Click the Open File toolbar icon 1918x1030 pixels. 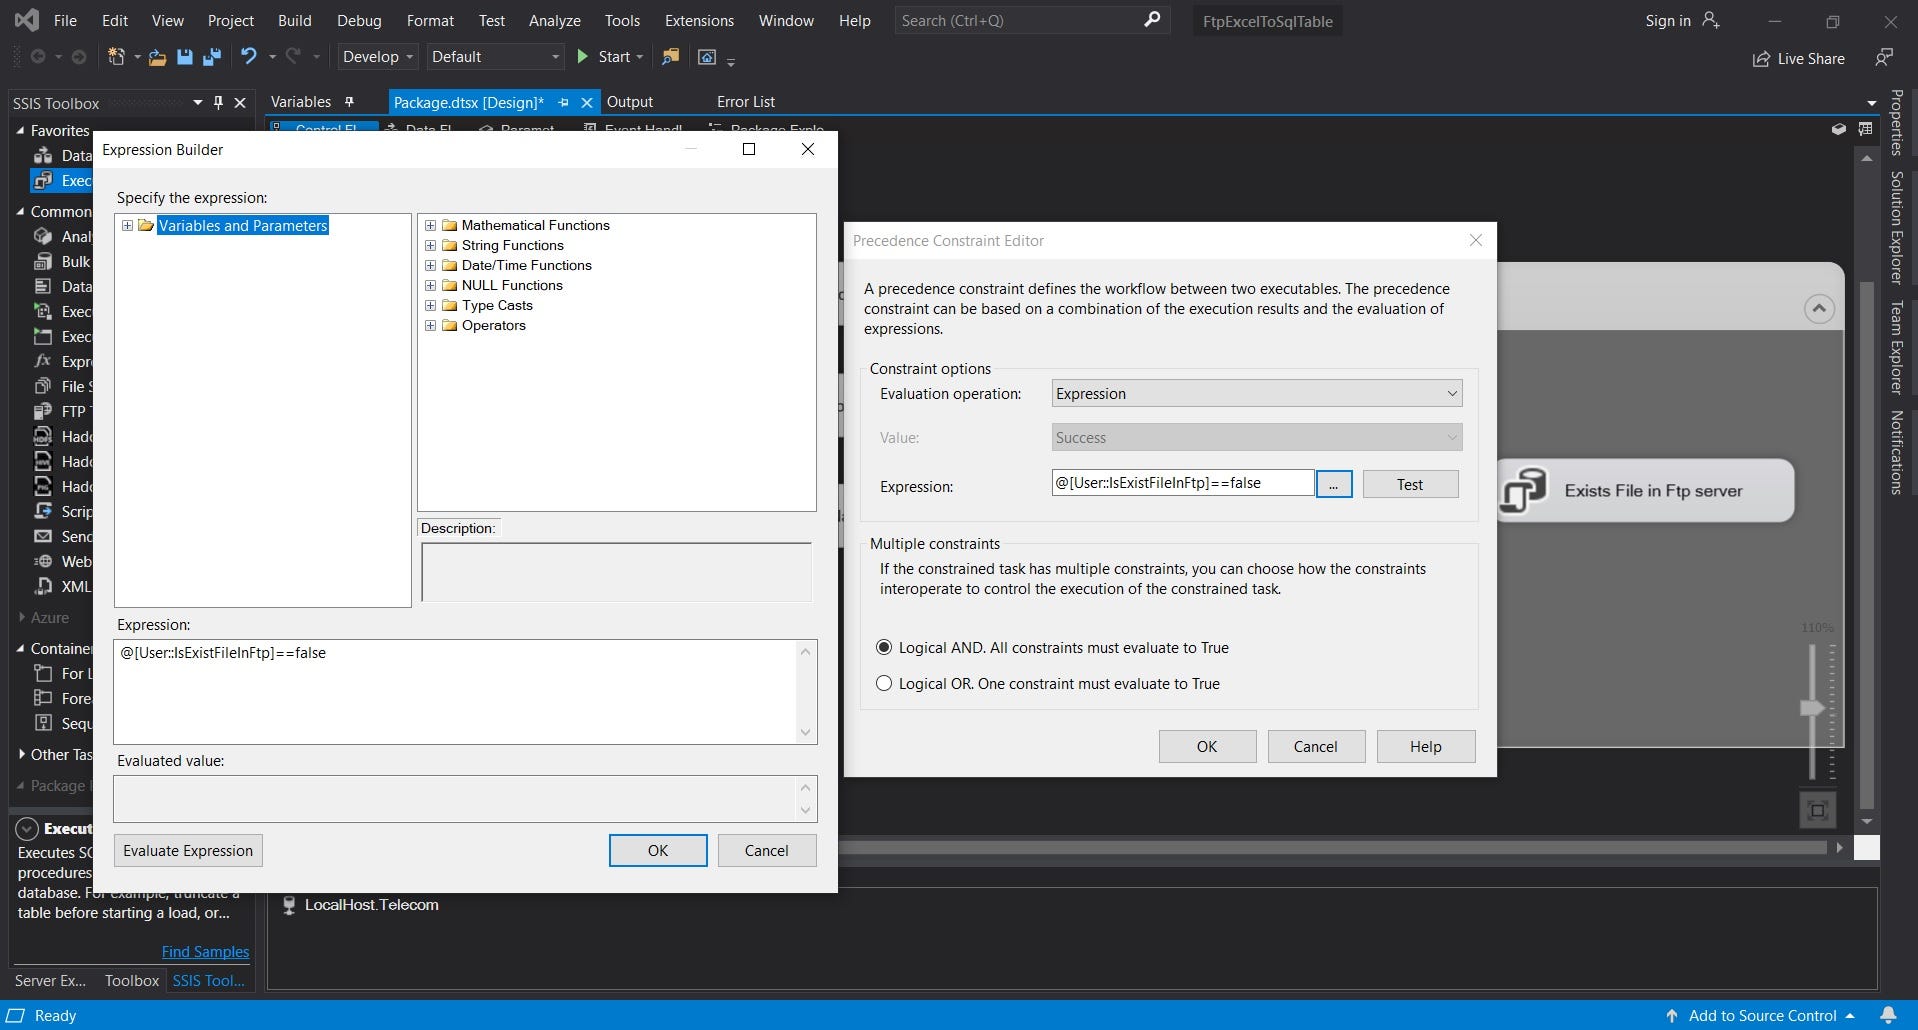tap(157, 57)
